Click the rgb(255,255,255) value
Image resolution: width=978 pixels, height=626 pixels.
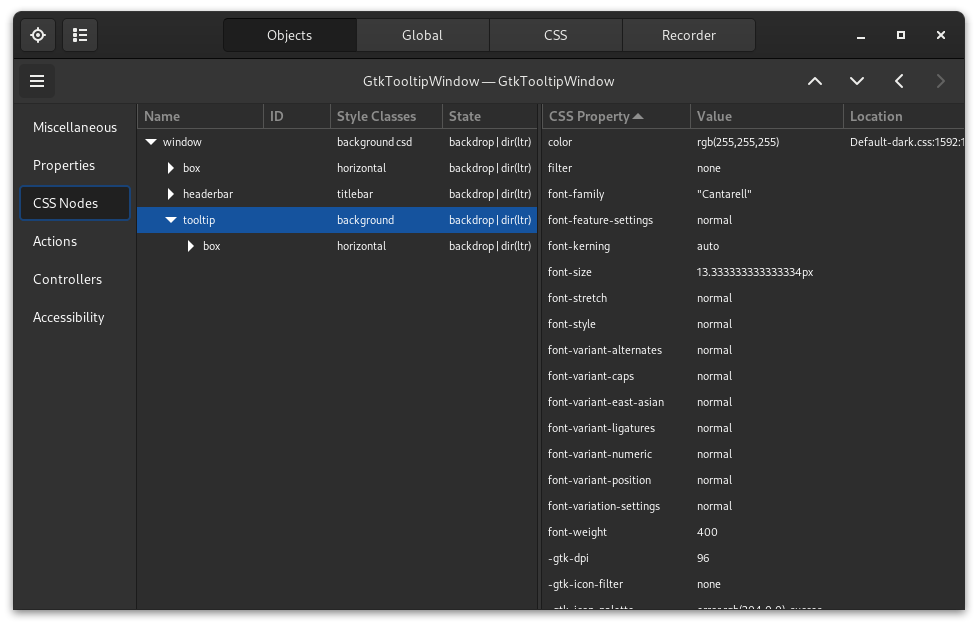(x=738, y=142)
